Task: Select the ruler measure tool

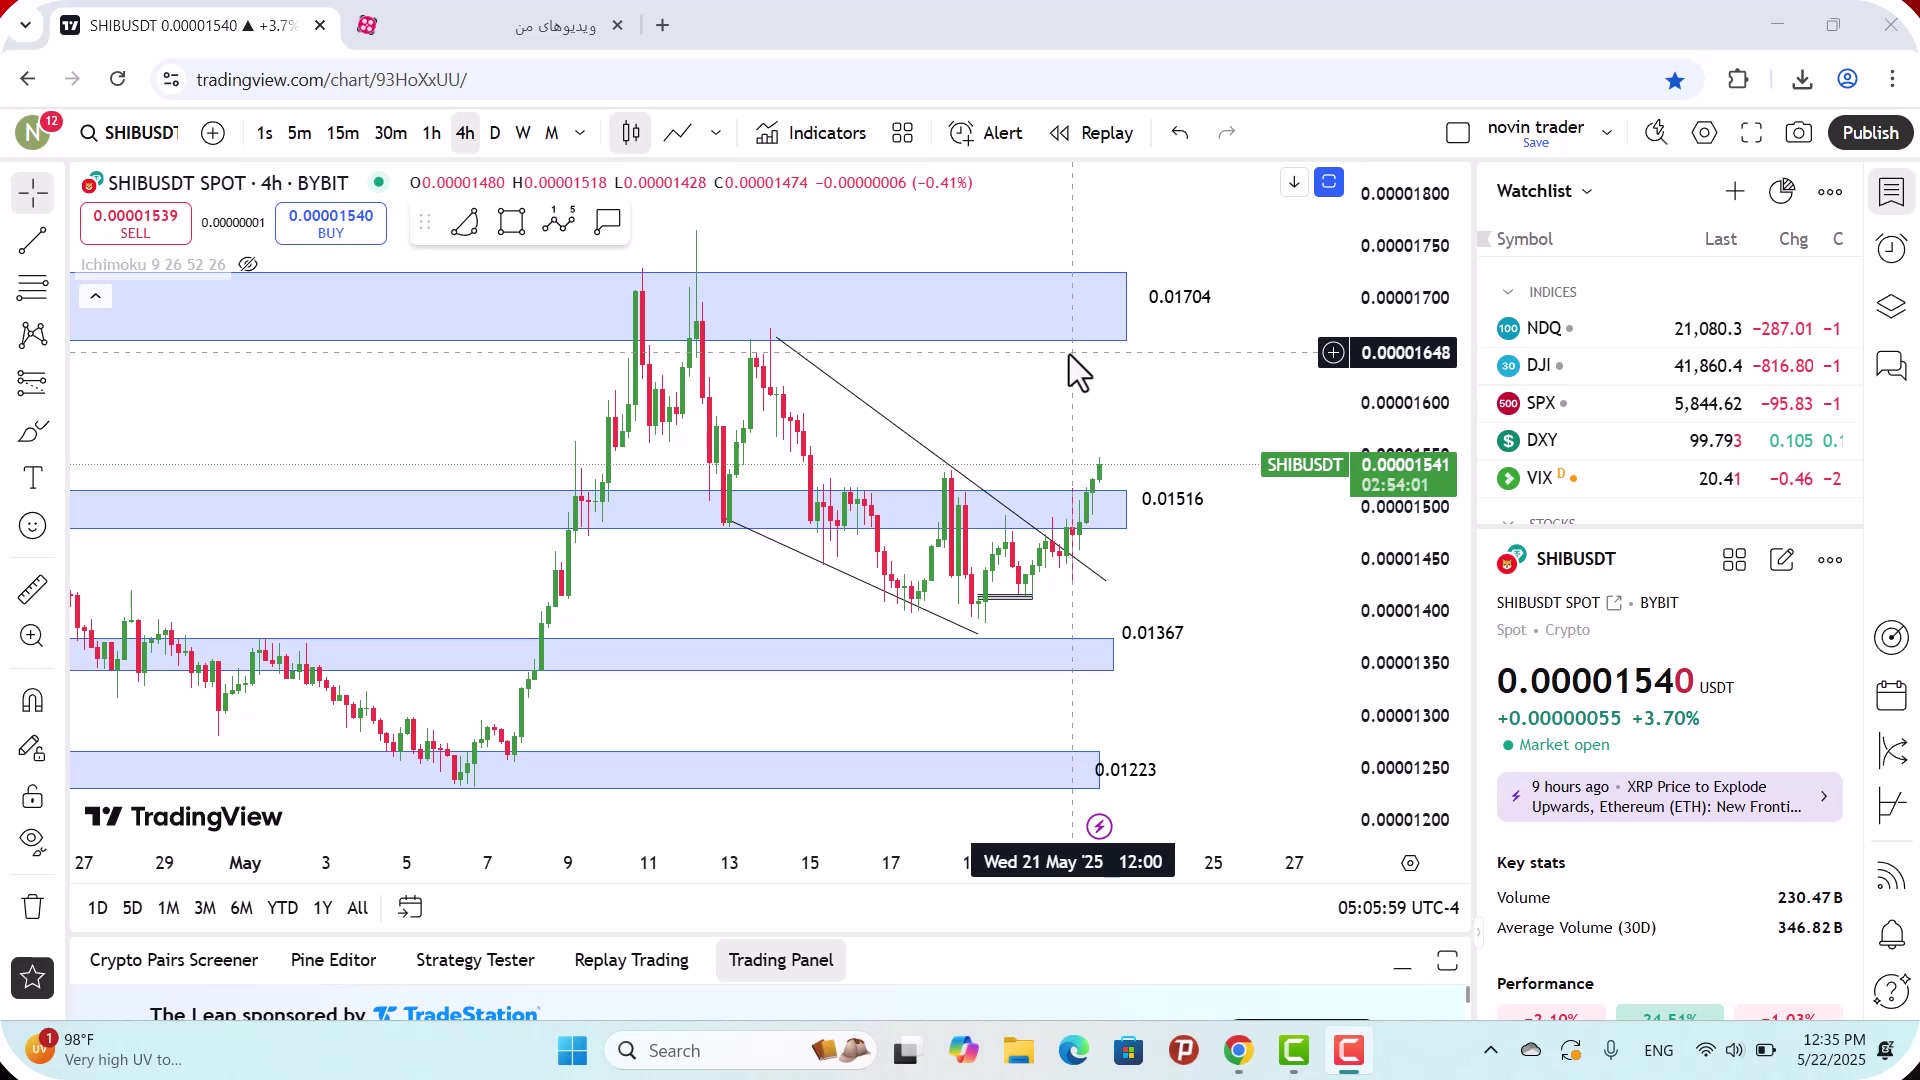Action: pyautogui.click(x=32, y=589)
